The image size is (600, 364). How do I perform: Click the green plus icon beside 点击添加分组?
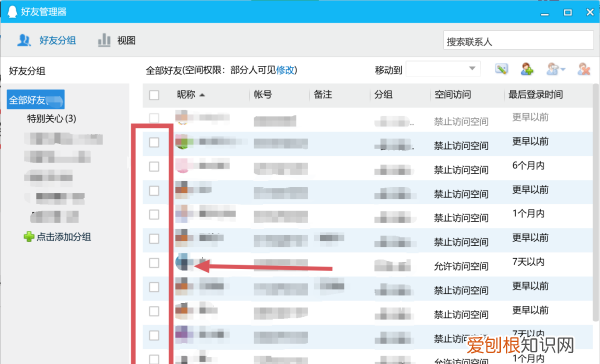click(x=29, y=237)
